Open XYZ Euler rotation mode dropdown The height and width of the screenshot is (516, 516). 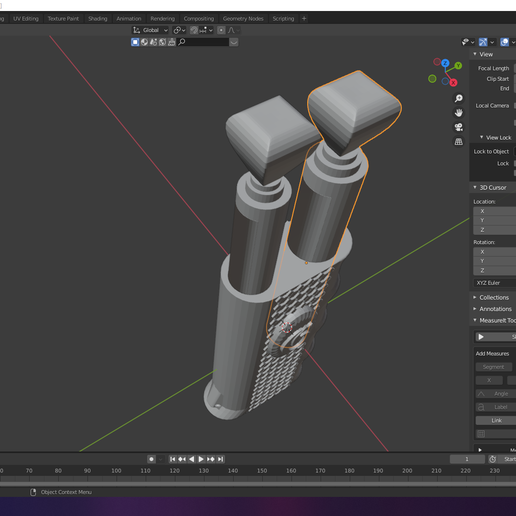[495, 283]
